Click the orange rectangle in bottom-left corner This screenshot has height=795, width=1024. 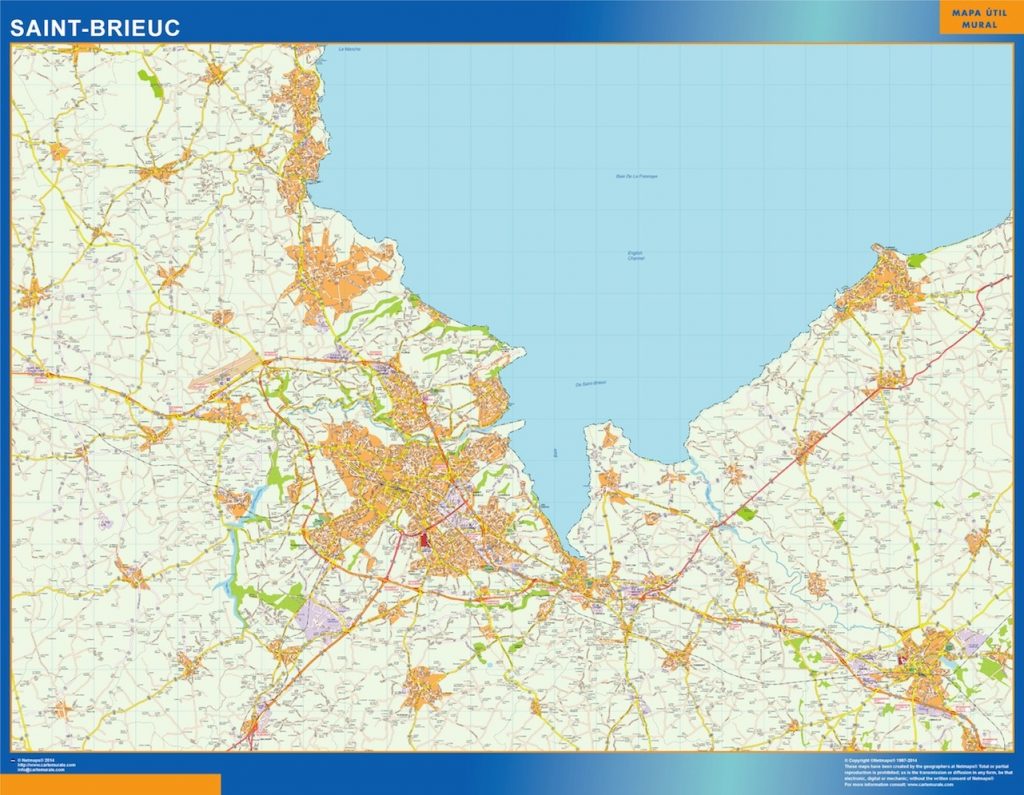110,784
